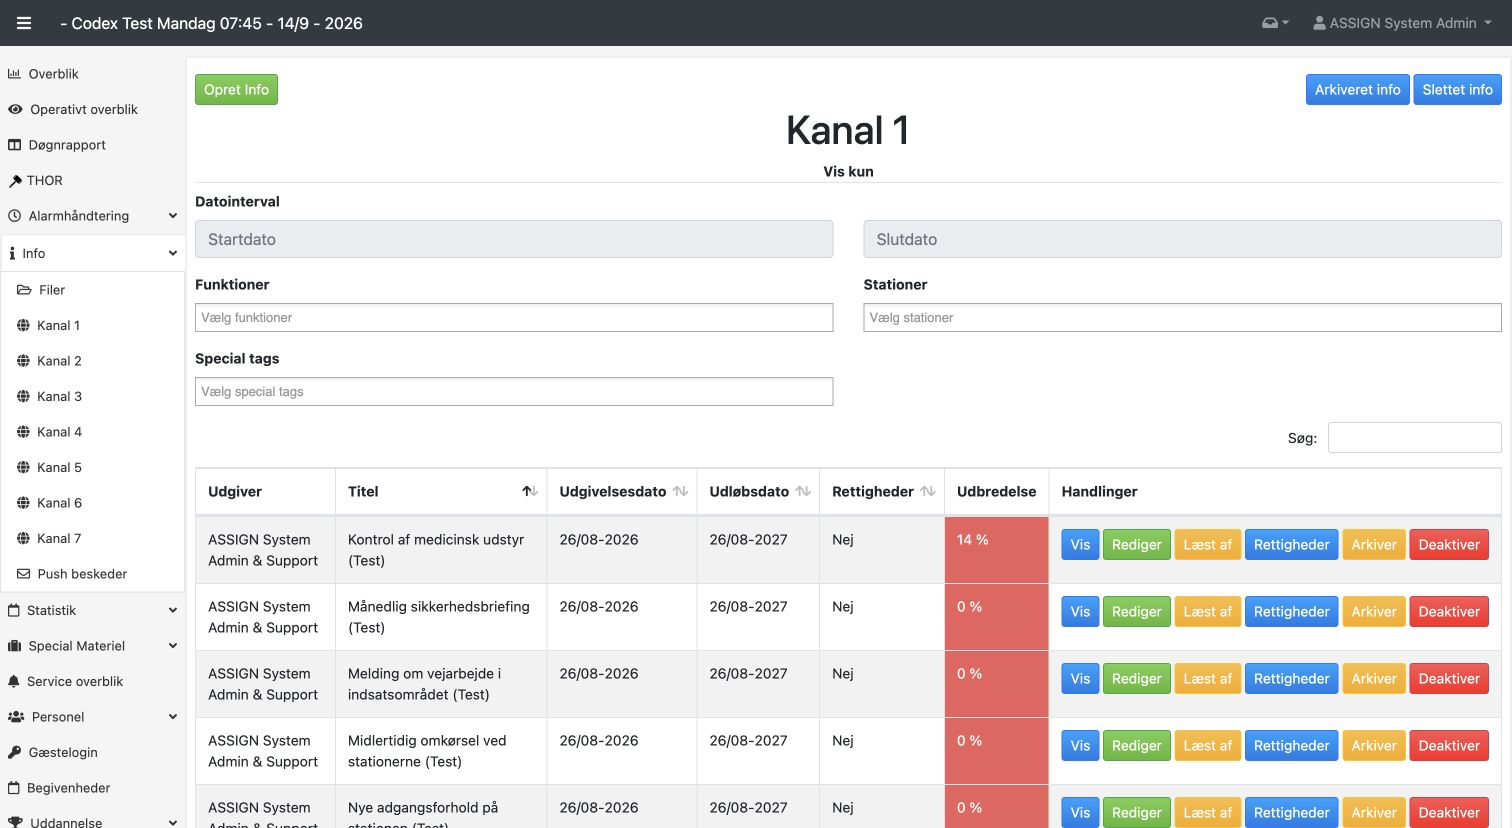Open the vehicle icon dropdown in header
The width and height of the screenshot is (1512, 828).
pyautogui.click(x=1275, y=23)
